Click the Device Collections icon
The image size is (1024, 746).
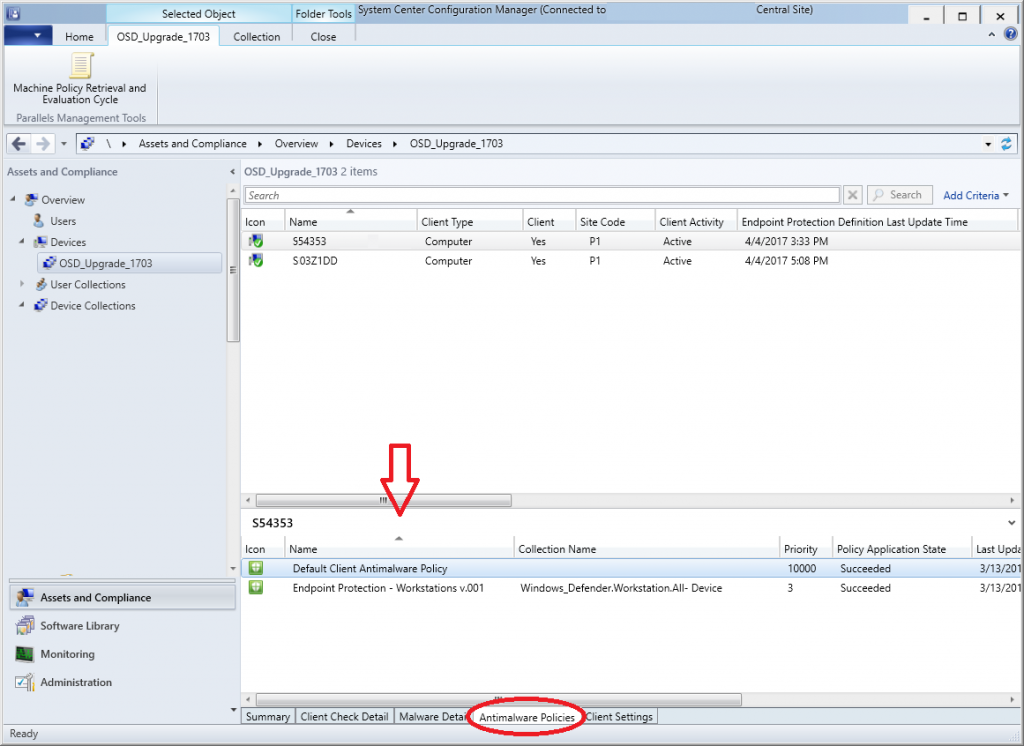point(40,305)
